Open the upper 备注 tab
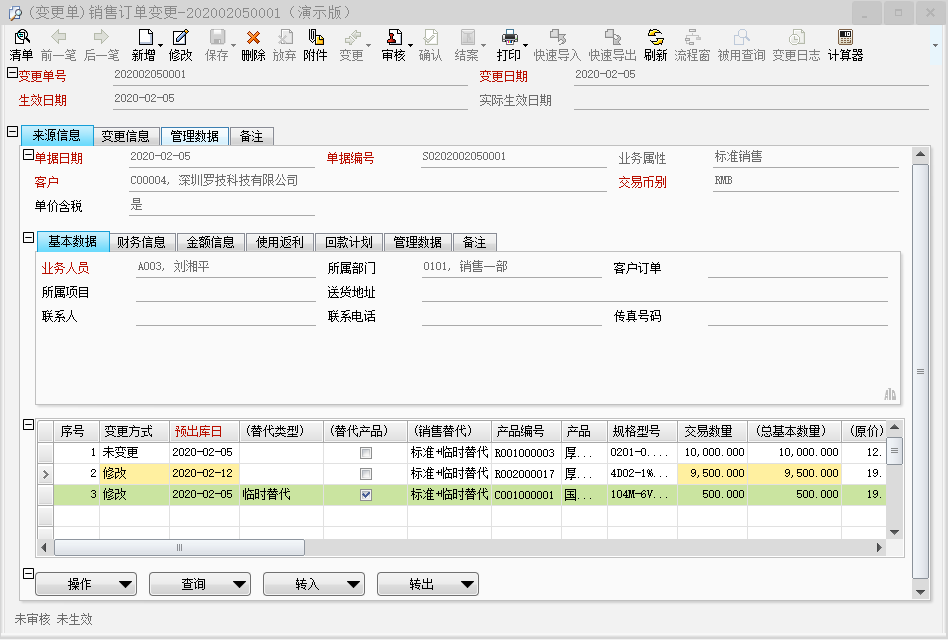Image resolution: width=948 pixels, height=640 pixels. [x=252, y=136]
